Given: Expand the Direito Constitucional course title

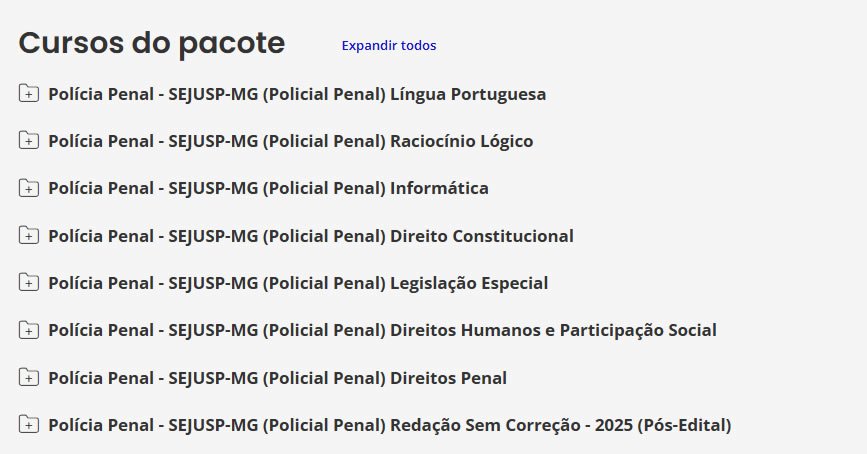Looking at the screenshot, I should (x=311, y=236).
